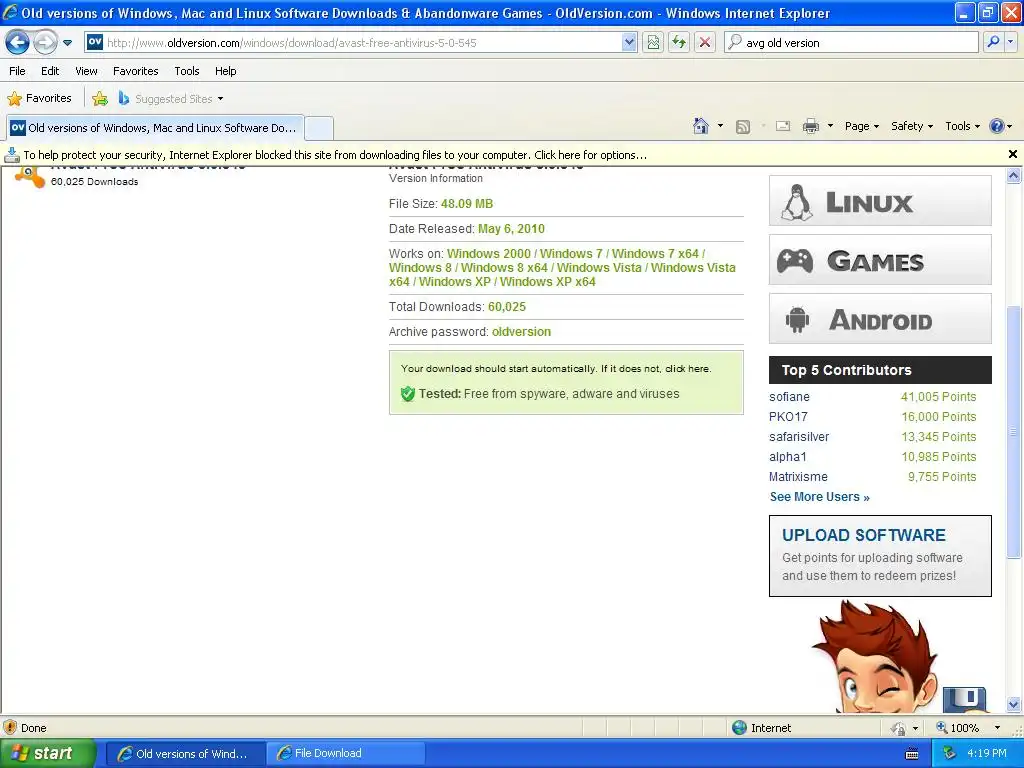Viewport: 1024px width, 768px height.
Task: Click the Help question mark icon
Action: (x=997, y=126)
